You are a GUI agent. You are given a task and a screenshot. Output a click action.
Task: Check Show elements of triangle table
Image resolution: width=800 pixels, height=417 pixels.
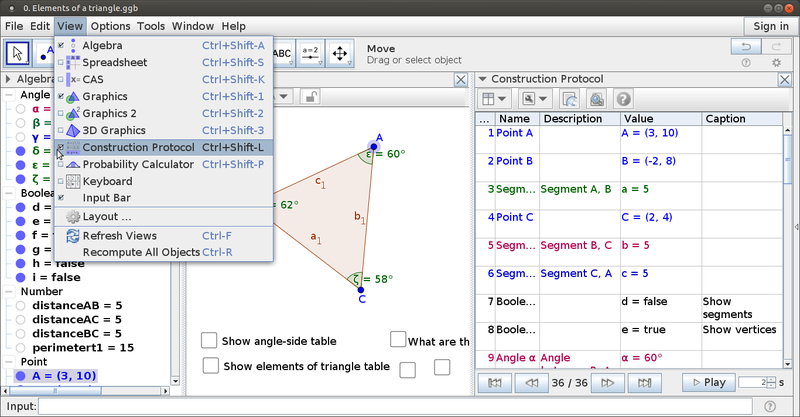[x=211, y=365]
